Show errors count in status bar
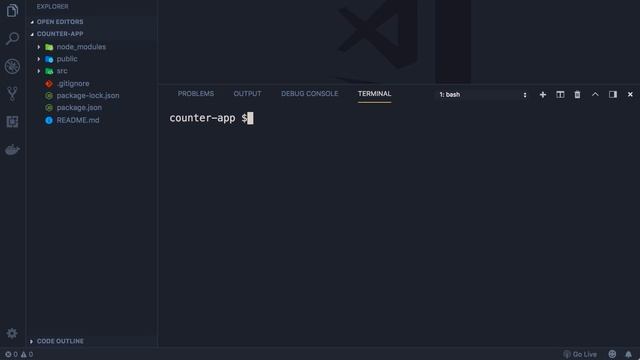This screenshot has height=360, width=640. 11,354
